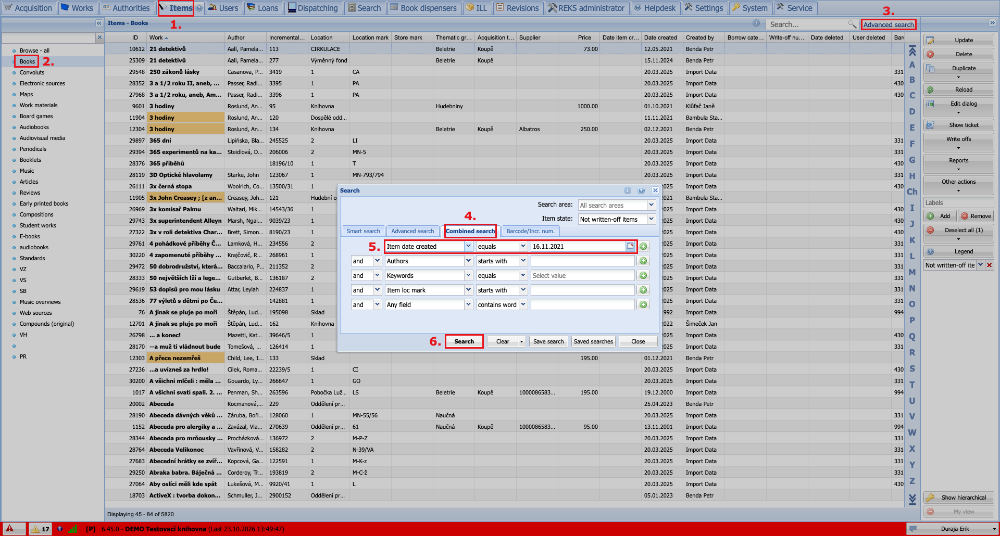The height and width of the screenshot is (536, 1000).
Task: Click the small globe icon beside the Items tab
Action: (200, 8)
